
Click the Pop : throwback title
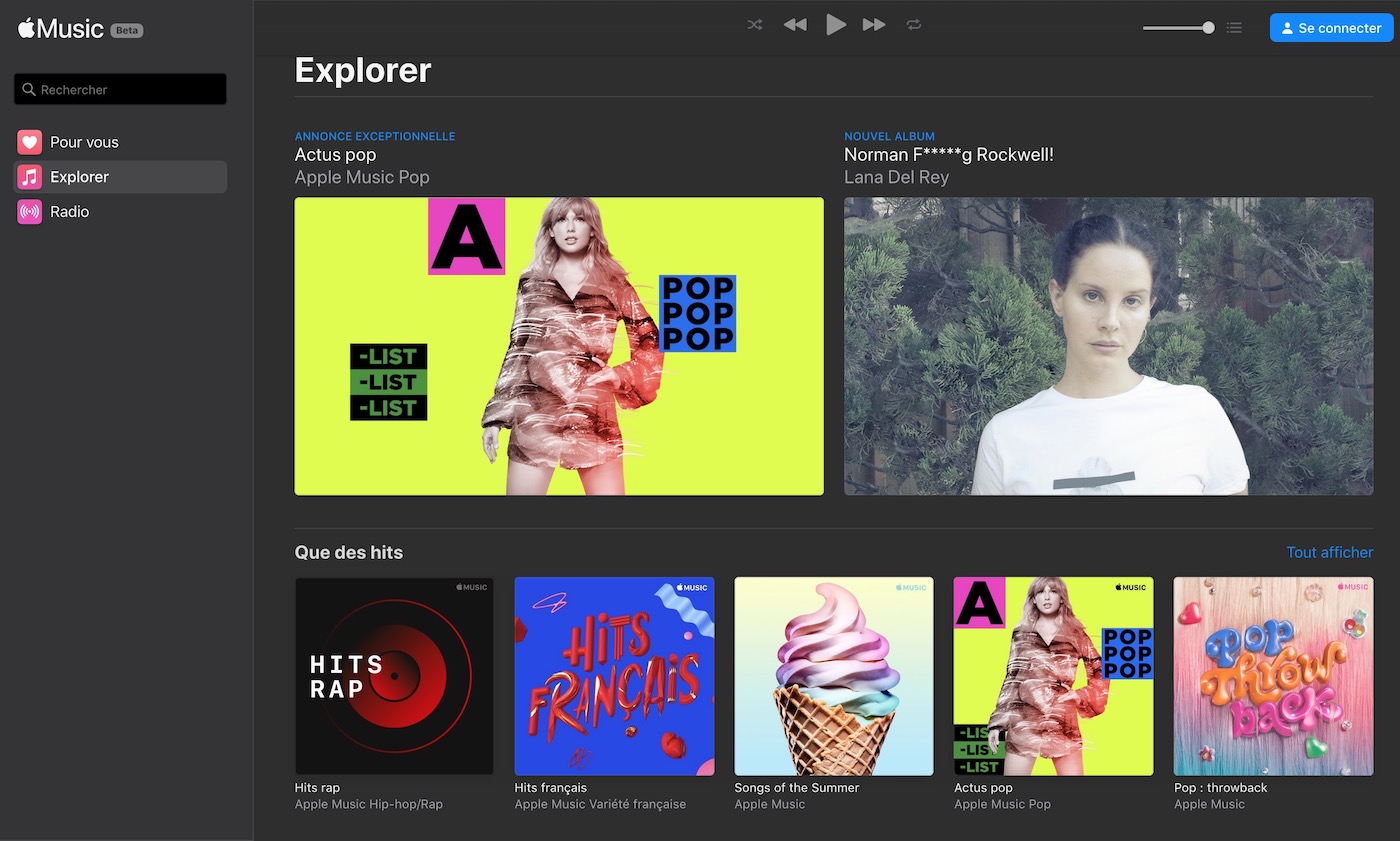pyautogui.click(x=1221, y=788)
